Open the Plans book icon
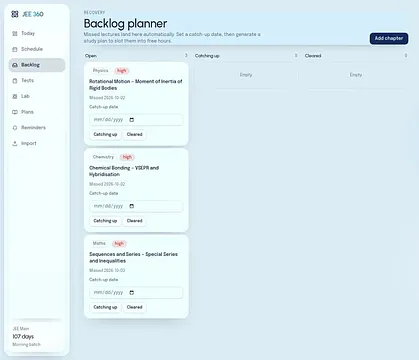The image size is (419, 360). (x=15, y=112)
